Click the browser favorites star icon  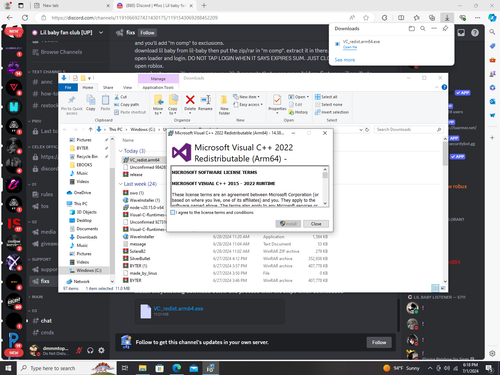click(366, 18)
